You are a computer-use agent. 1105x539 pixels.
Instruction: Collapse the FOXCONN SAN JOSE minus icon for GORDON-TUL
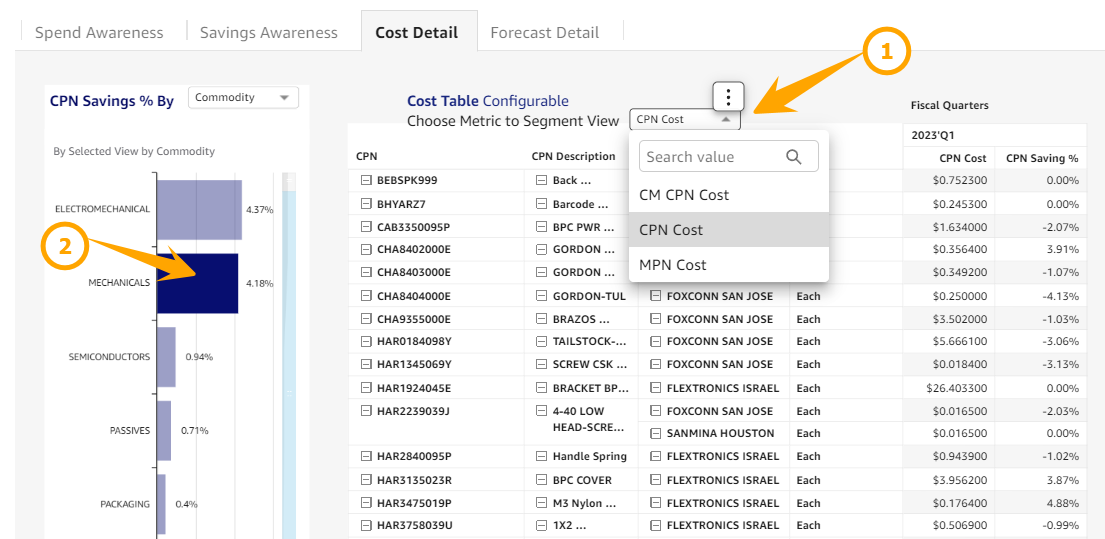coord(656,296)
